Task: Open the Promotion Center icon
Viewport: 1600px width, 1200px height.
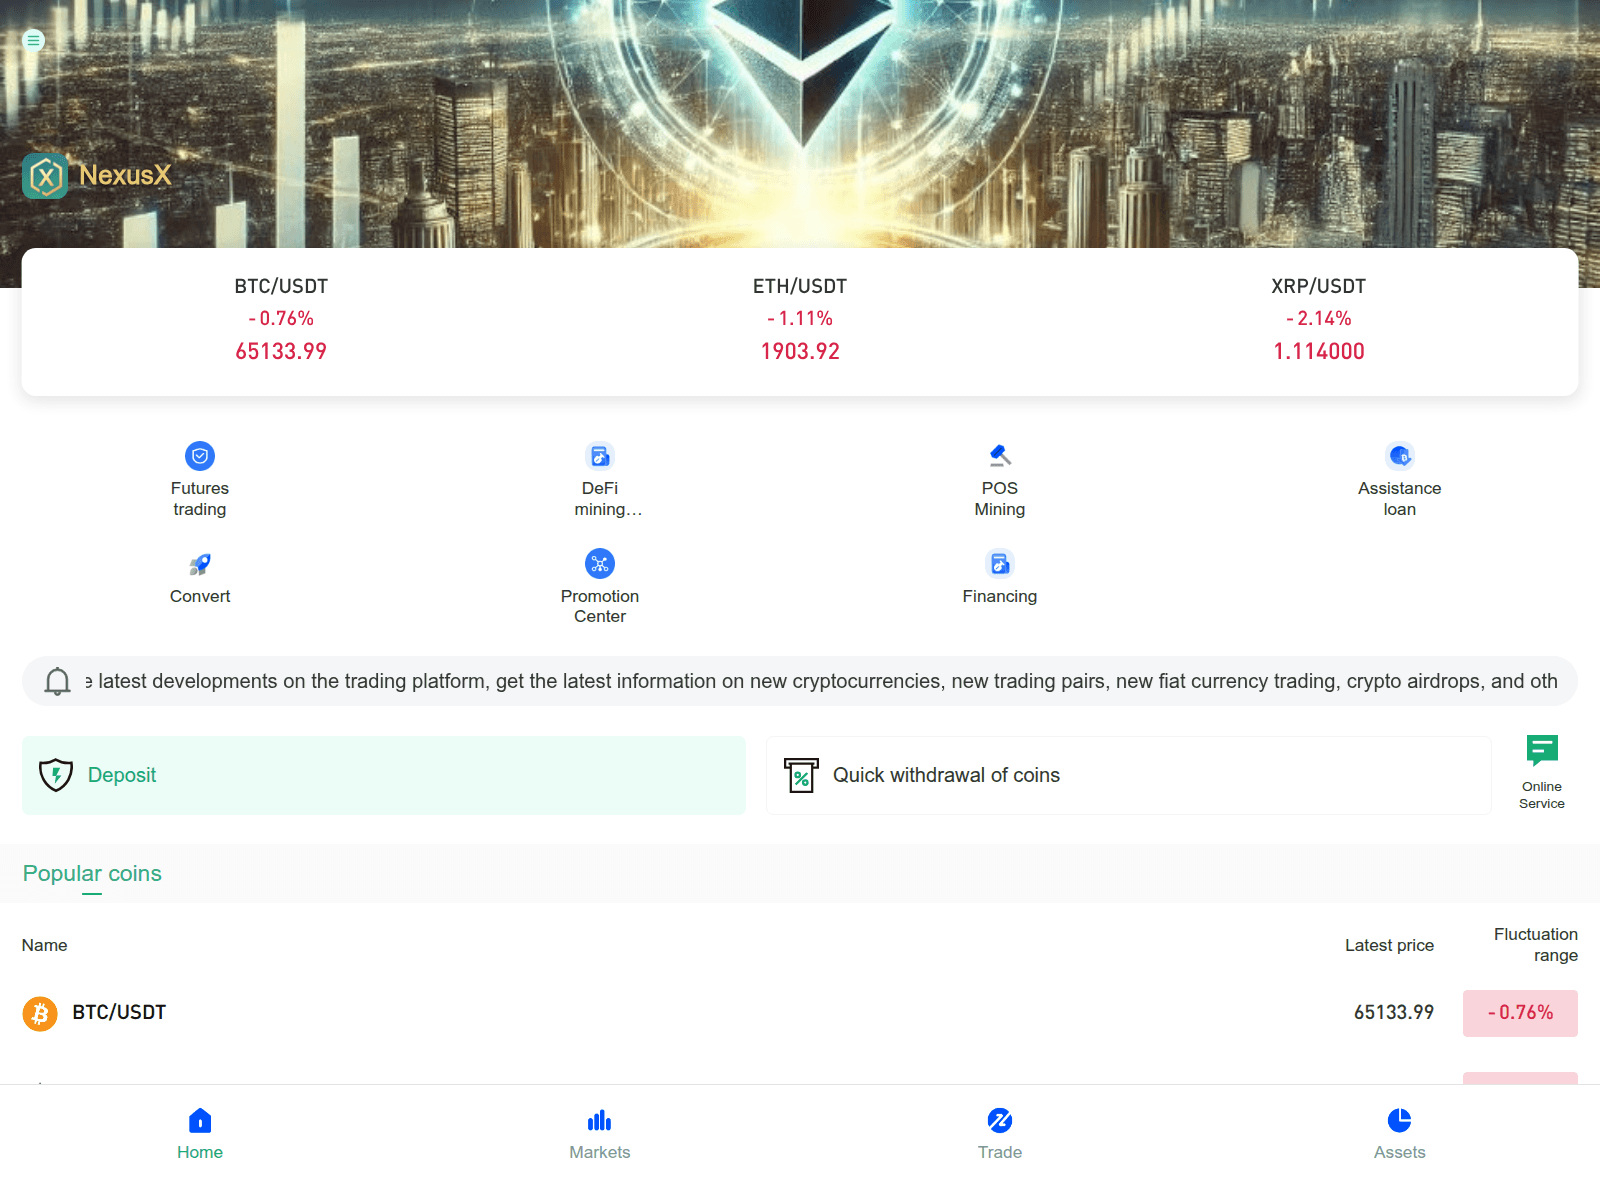Action: pos(600,564)
